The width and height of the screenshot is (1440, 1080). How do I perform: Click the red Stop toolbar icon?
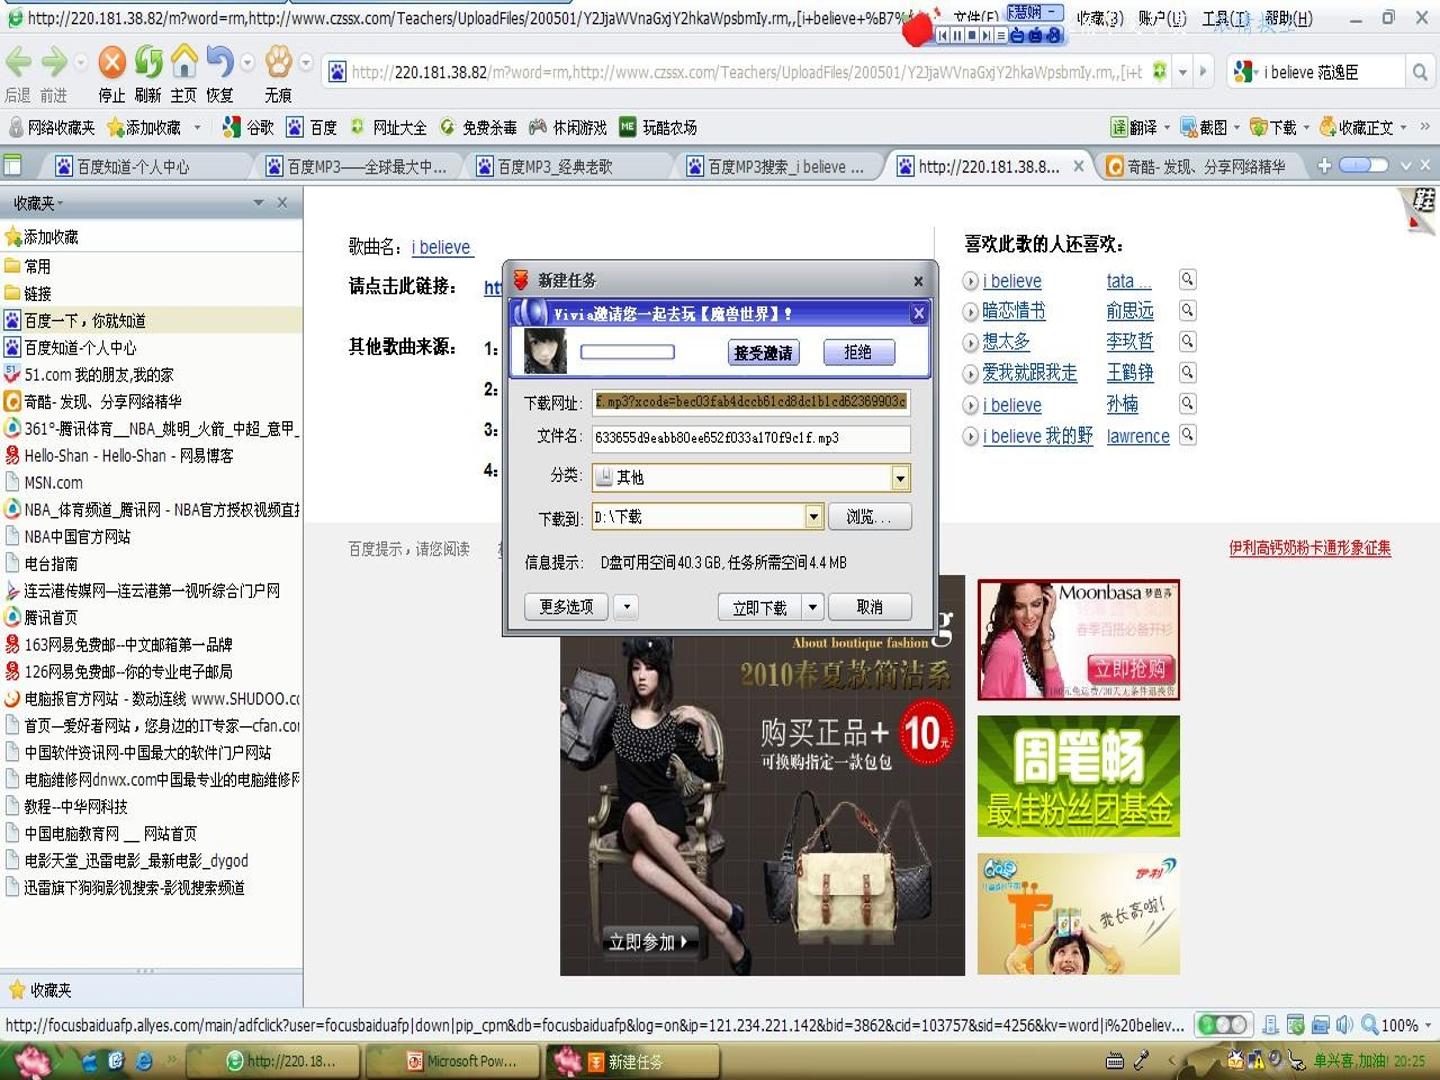(x=112, y=62)
